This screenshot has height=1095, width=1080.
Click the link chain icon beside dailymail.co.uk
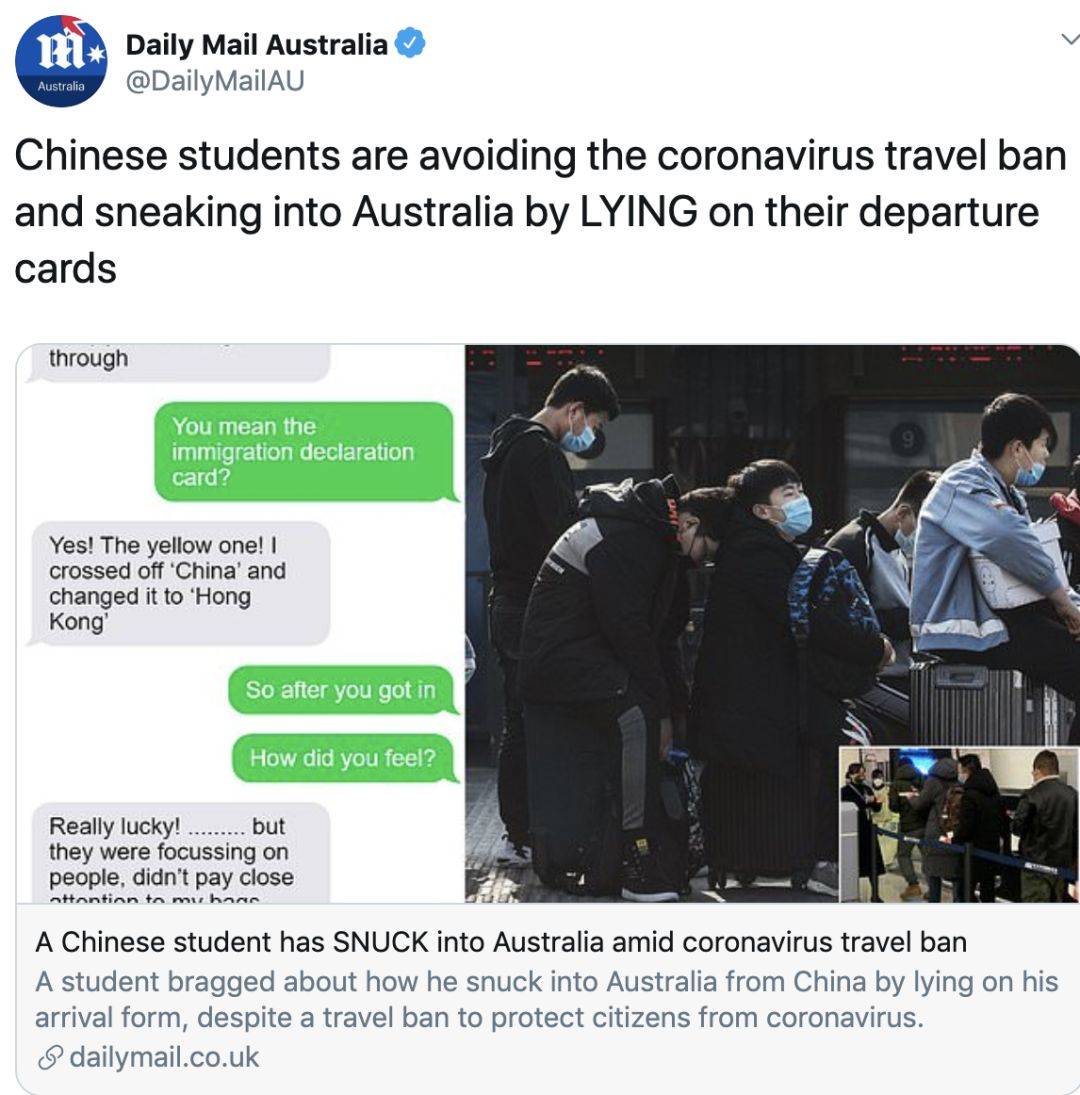[50, 1057]
